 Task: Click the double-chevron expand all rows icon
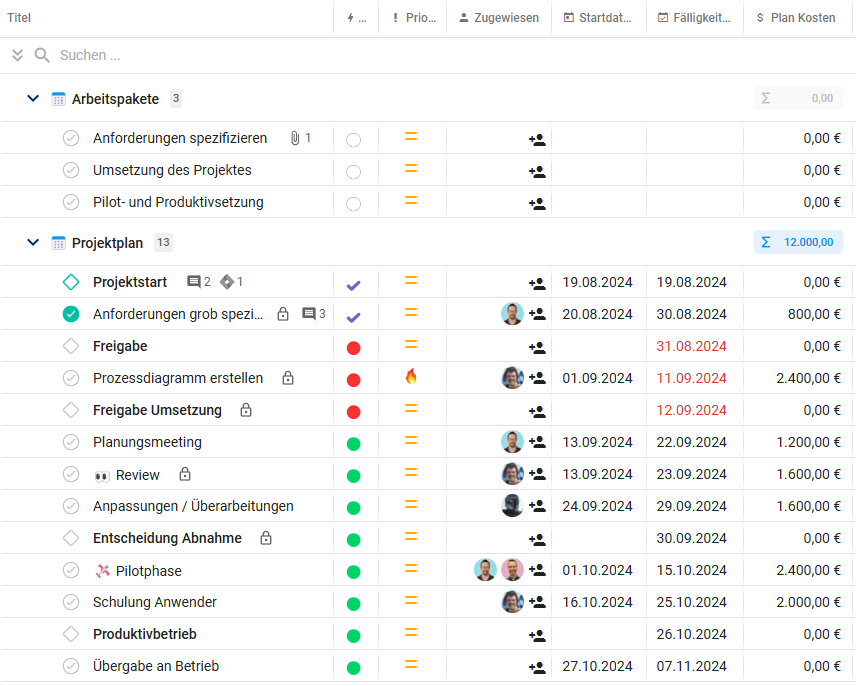(x=17, y=55)
